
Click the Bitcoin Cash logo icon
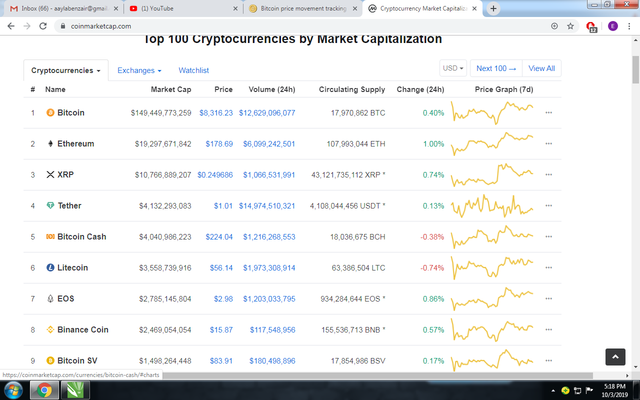pos(50,237)
